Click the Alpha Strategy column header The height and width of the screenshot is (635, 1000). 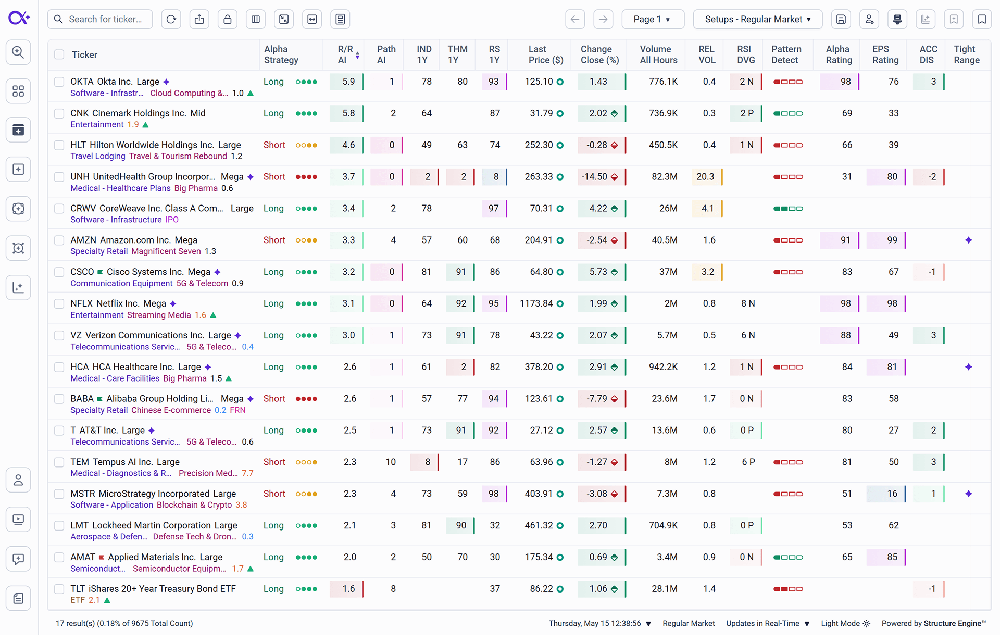tap(281, 55)
